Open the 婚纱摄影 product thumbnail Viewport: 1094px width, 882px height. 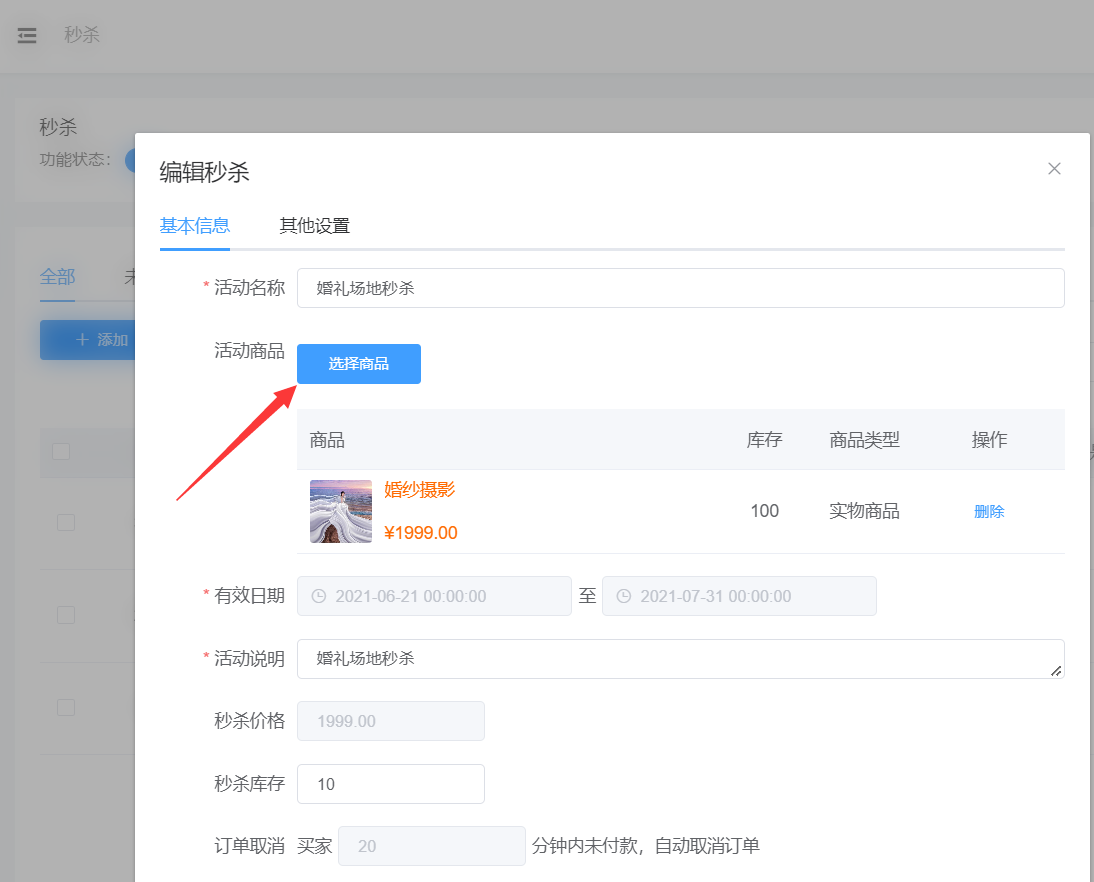tap(340, 511)
